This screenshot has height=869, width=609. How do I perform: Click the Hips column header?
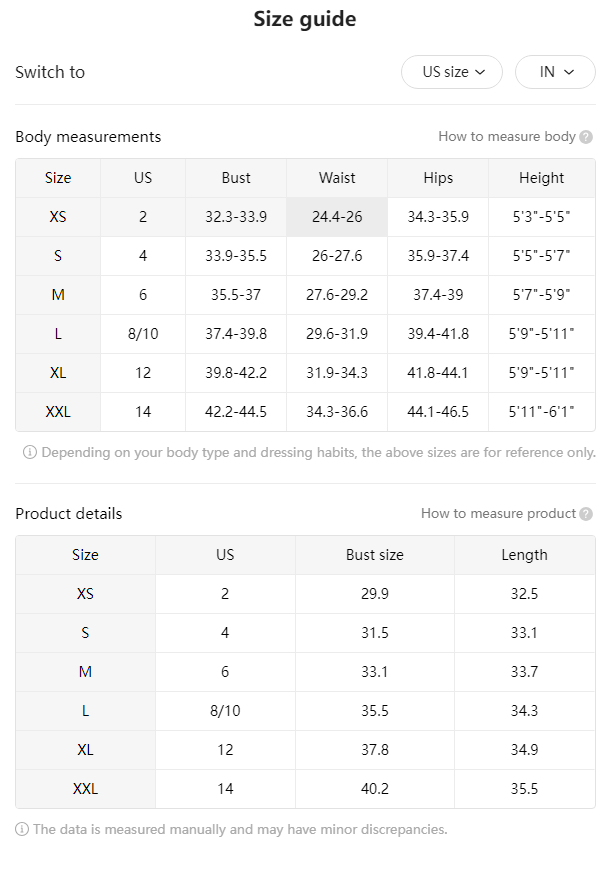[x=438, y=178]
